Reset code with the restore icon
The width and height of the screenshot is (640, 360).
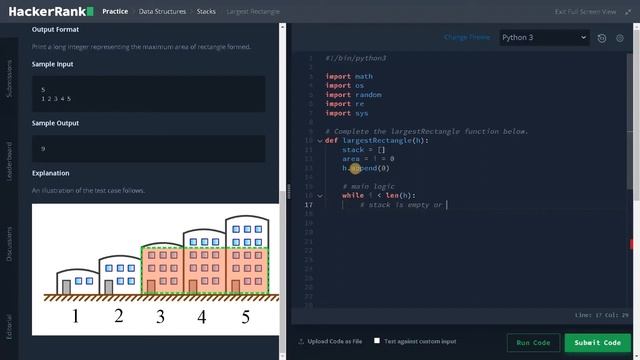602,38
